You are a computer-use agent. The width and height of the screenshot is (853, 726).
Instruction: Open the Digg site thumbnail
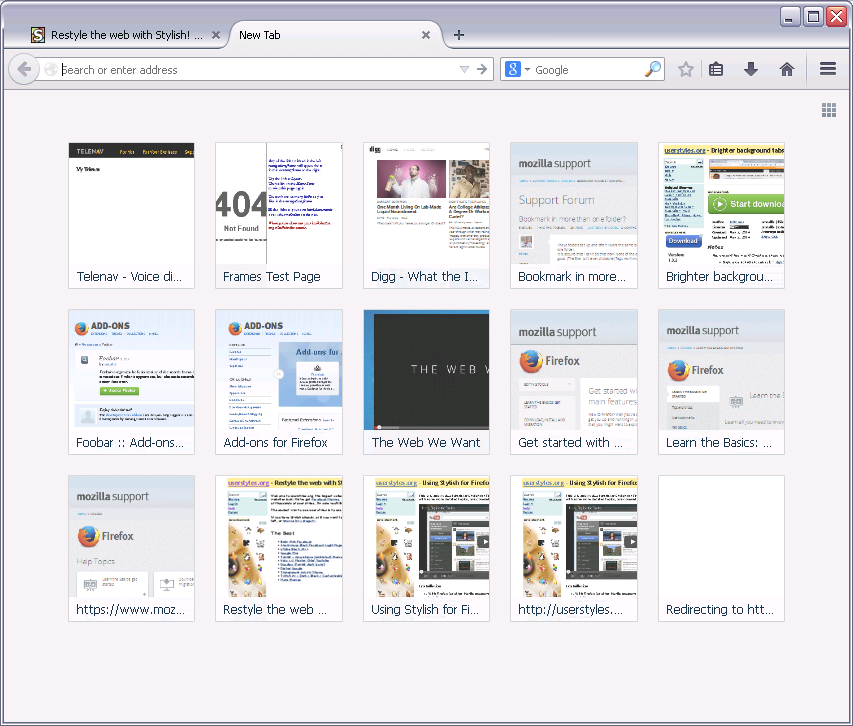click(426, 214)
